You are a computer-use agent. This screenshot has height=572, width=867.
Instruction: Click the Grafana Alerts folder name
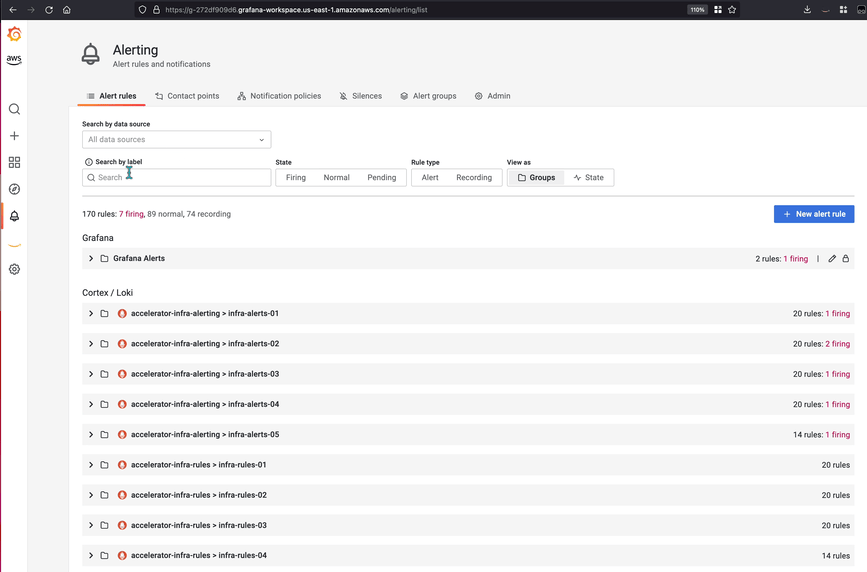(139, 258)
